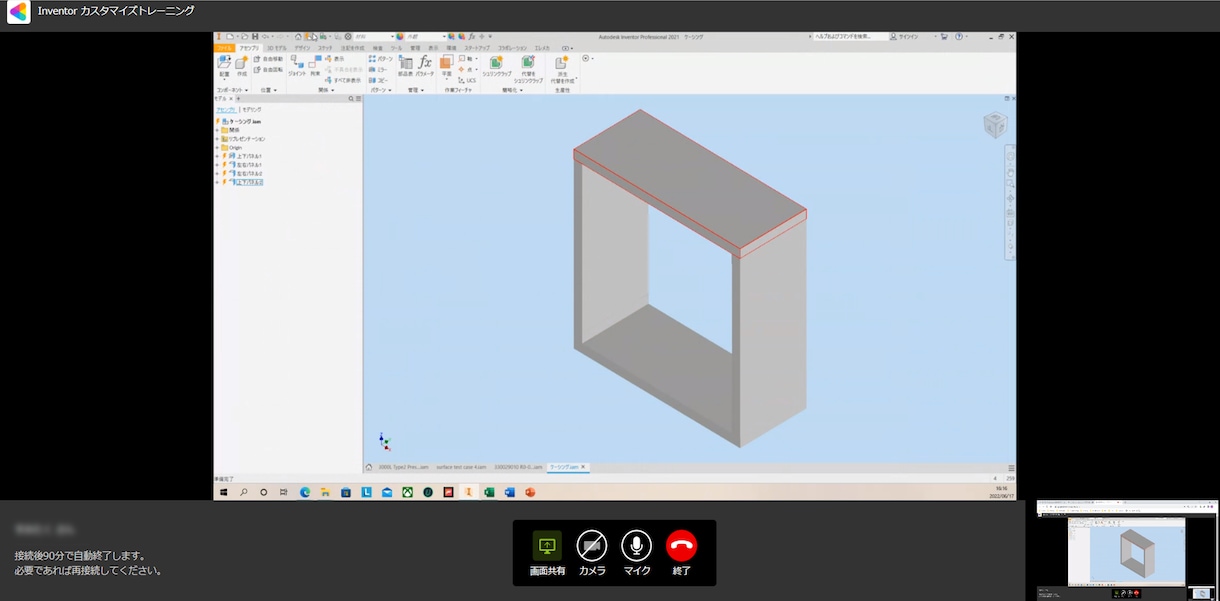This screenshot has width=1220, height=601.
Task: Open the パラメータ fx parameters dialog
Action: click(425, 64)
